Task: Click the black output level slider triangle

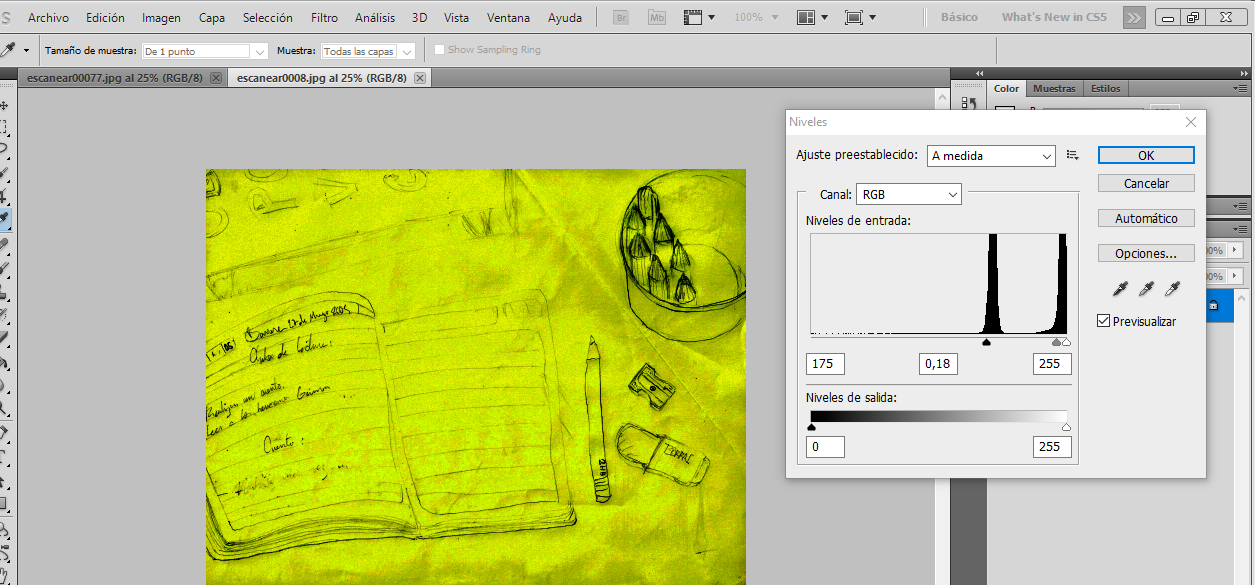Action: 811,428
